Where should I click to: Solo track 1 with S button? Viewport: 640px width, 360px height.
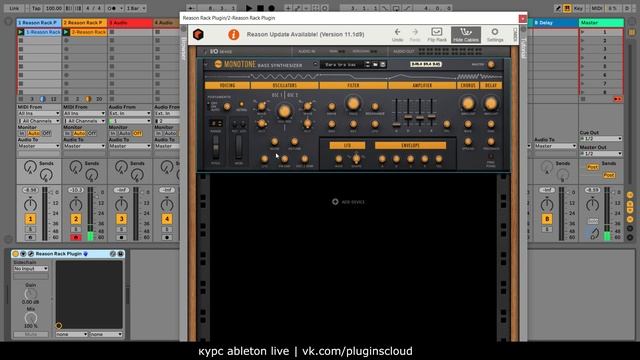click(x=30, y=229)
